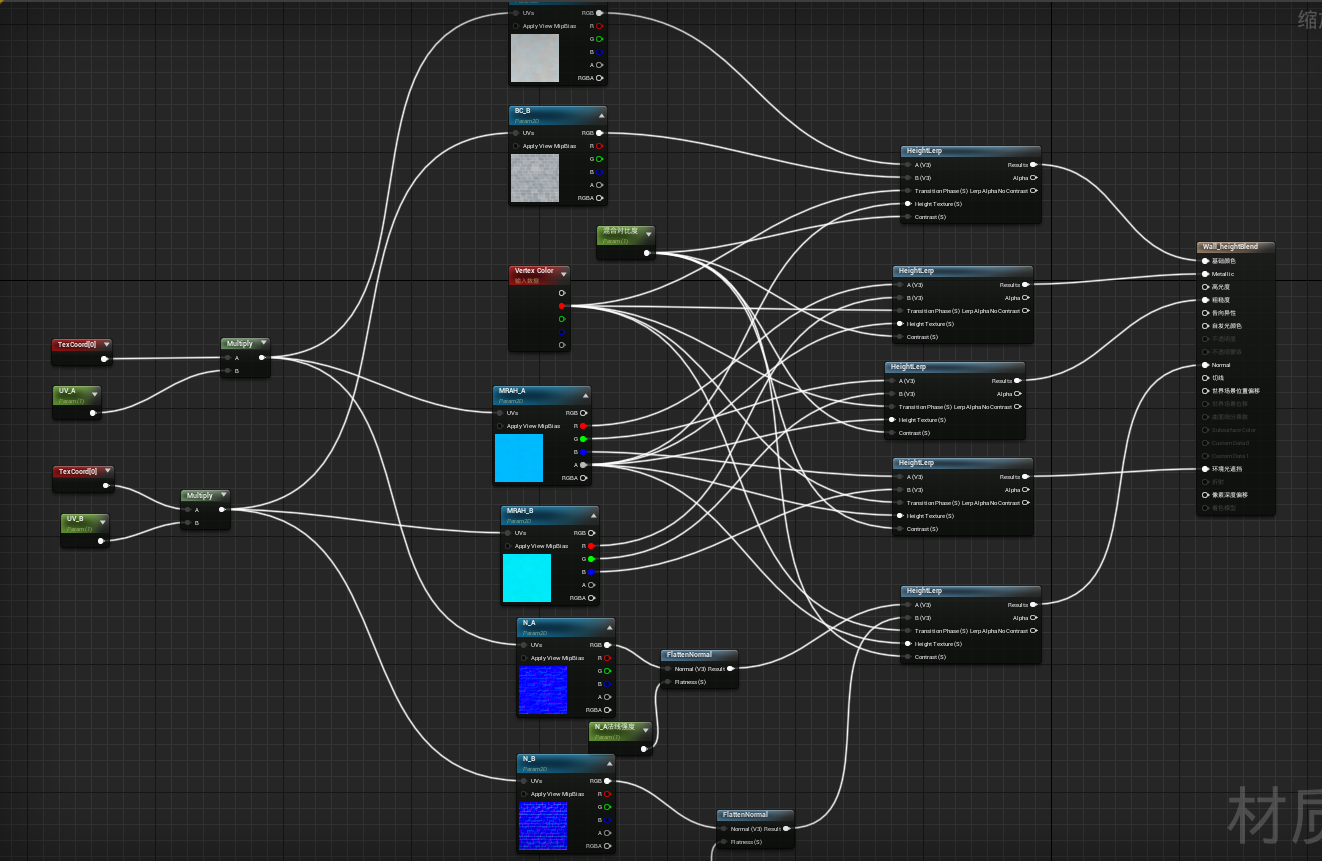Select the MRAH_A texture preview thumbnail

point(519,458)
